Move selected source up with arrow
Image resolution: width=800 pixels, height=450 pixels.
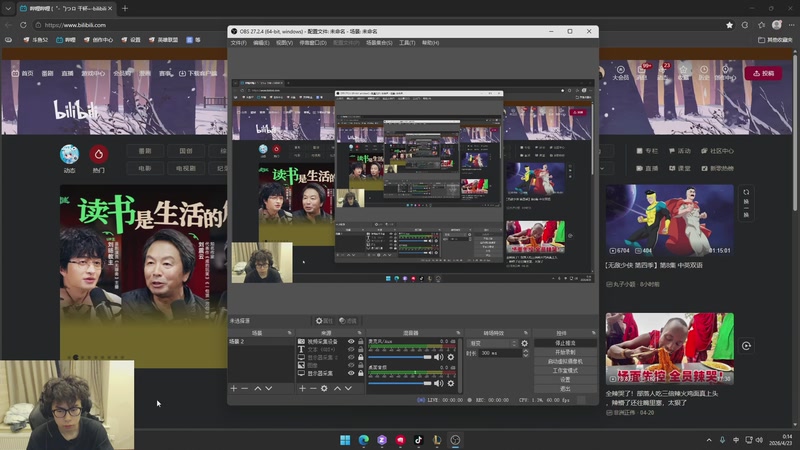(337, 388)
